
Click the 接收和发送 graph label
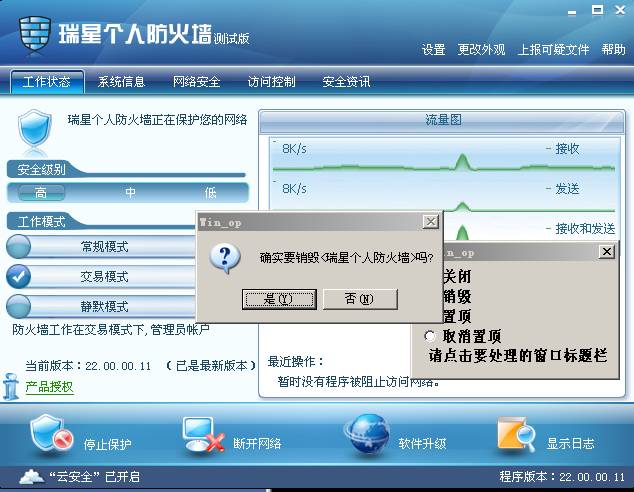coord(585,228)
